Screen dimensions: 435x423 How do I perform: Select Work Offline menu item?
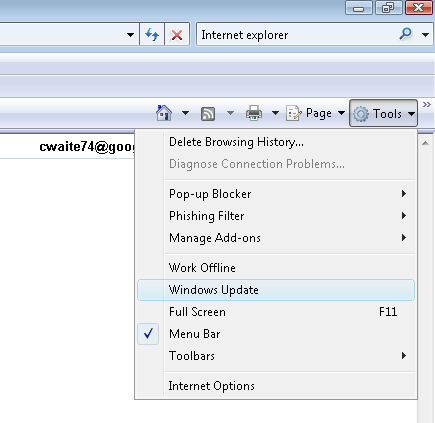pos(276,268)
